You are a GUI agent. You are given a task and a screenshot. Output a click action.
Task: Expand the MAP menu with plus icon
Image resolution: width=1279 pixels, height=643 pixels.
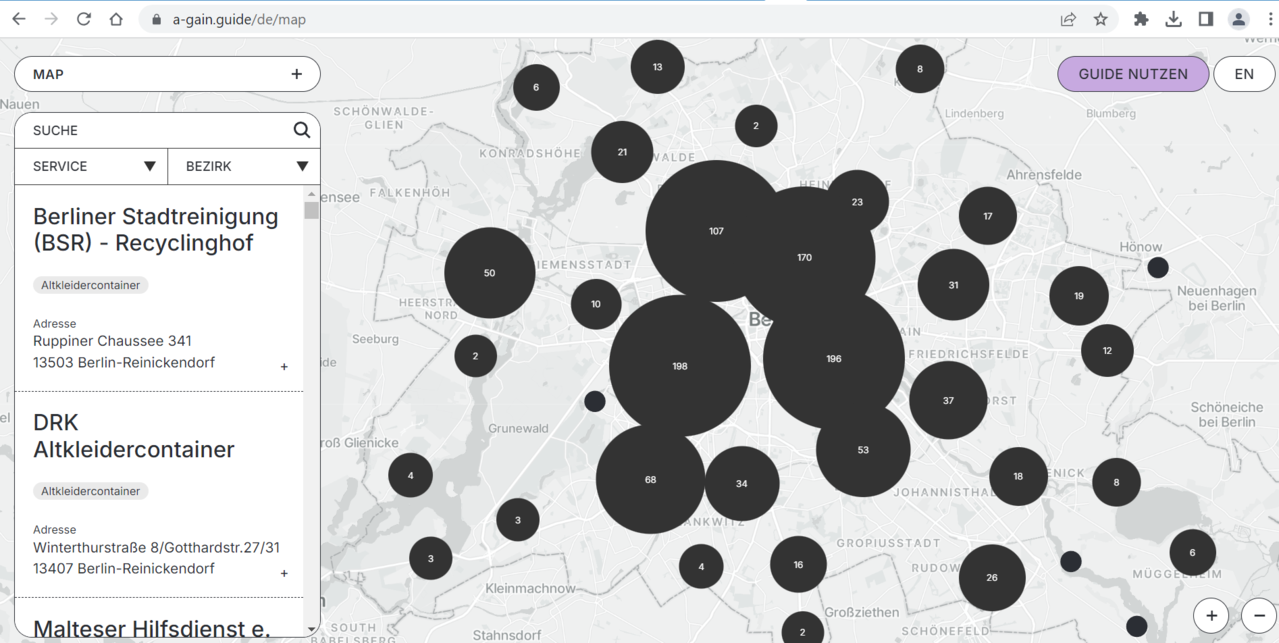coord(296,74)
